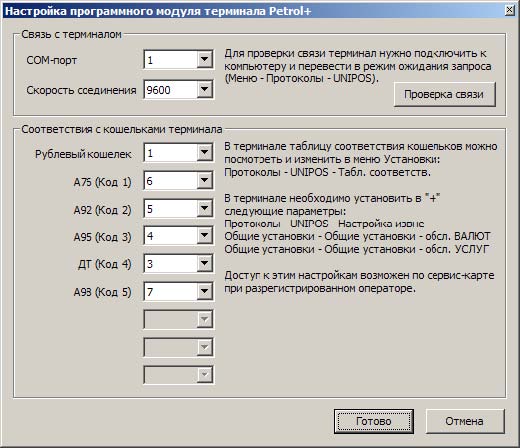The width and height of the screenshot is (520, 448).
Task: Click the ДТ (Код 4) label
Action: pos(104,264)
